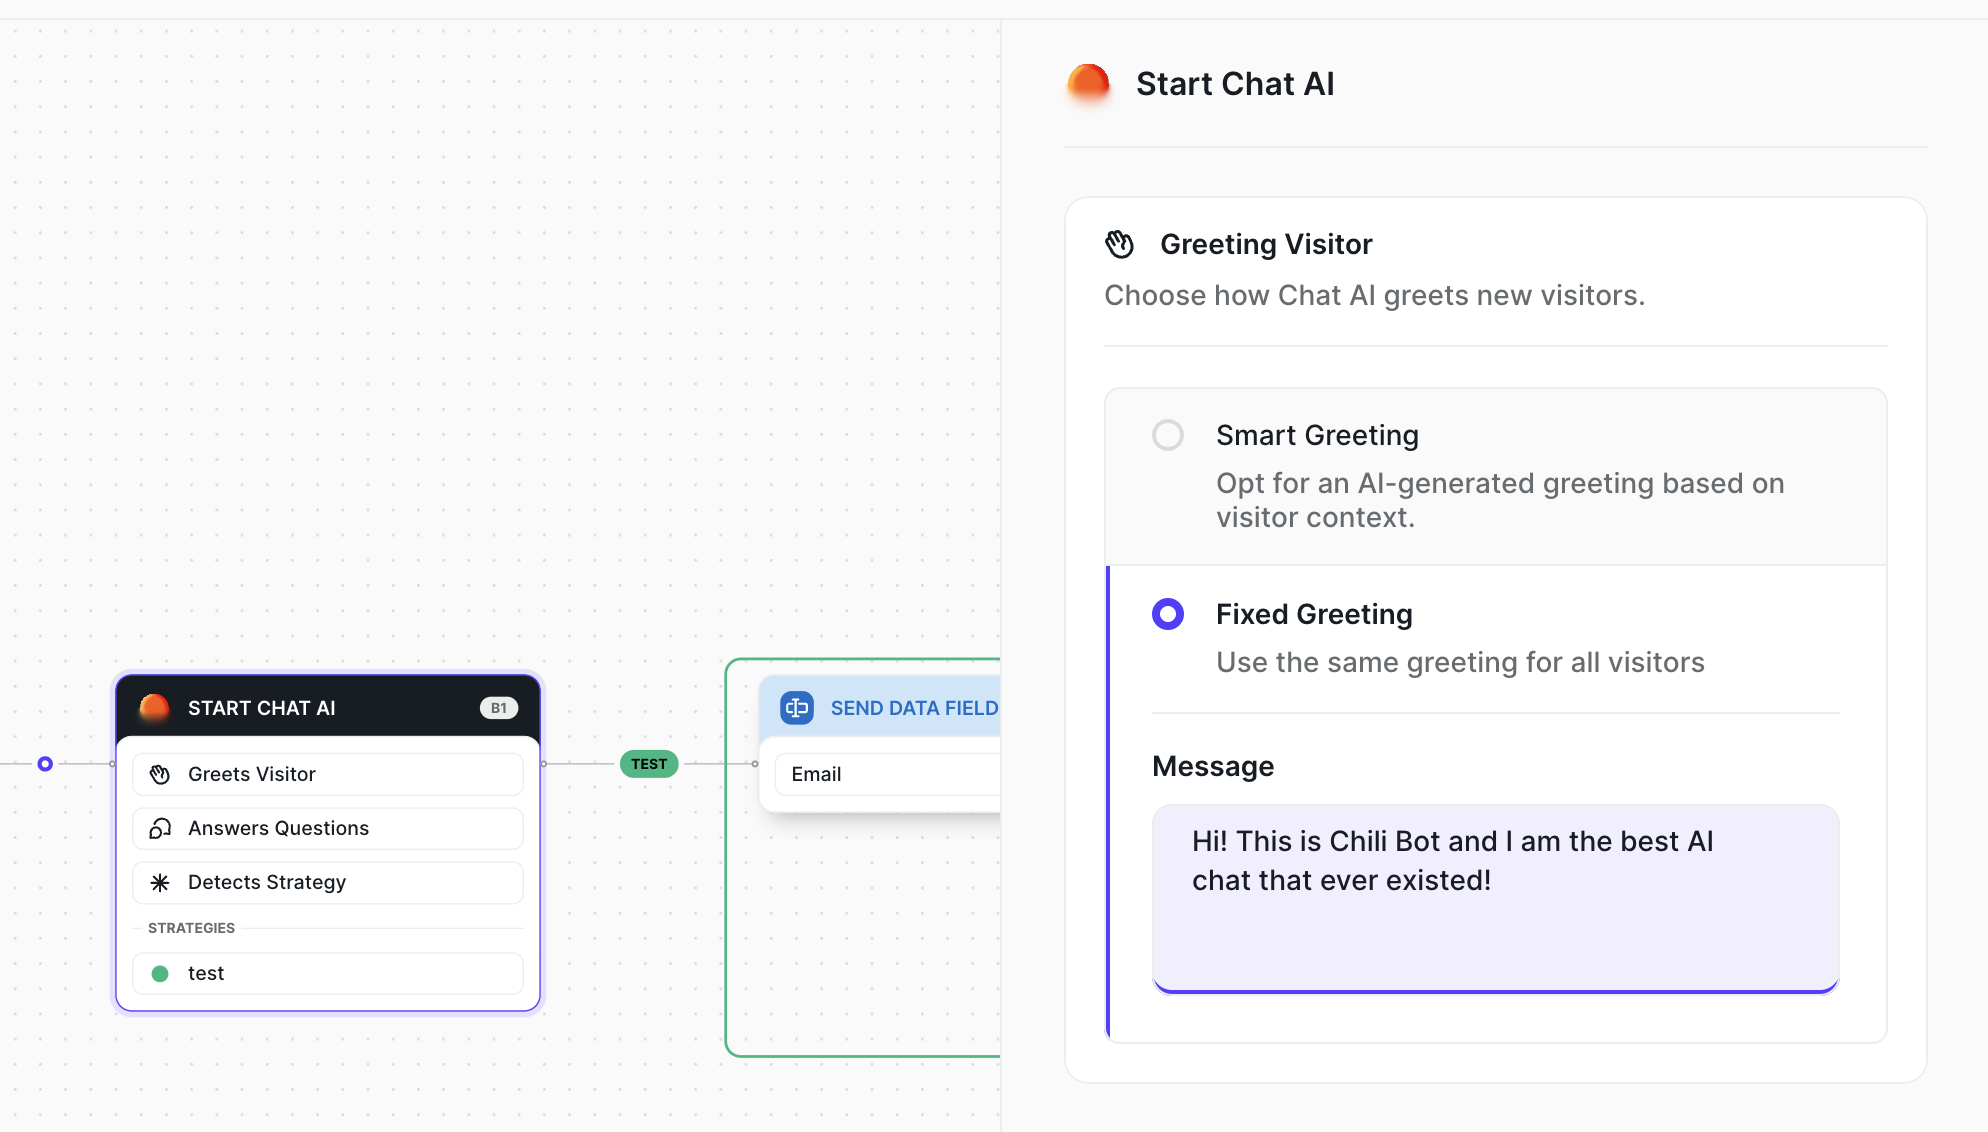The width and height of the screenshot is (1988, 1132).
Task: Open the Answers Questions row
Action: pyautogui.click(x=328, y=828)
